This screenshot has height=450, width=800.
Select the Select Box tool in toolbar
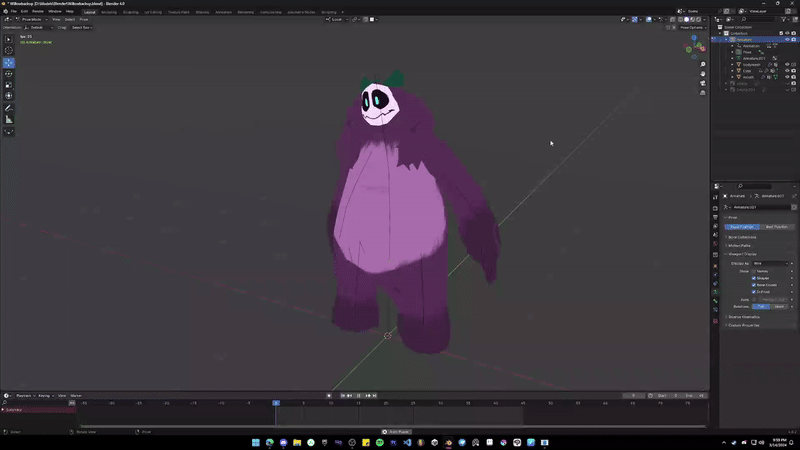click(9, 39)
